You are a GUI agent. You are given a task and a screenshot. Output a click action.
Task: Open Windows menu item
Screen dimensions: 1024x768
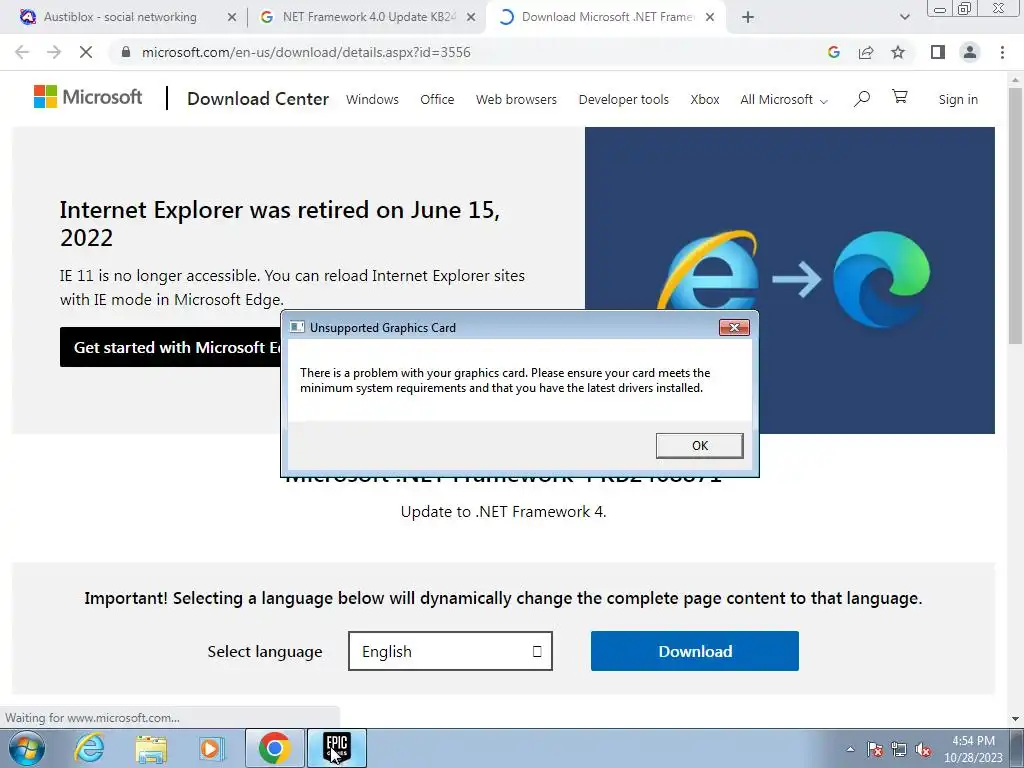point(372,99)
